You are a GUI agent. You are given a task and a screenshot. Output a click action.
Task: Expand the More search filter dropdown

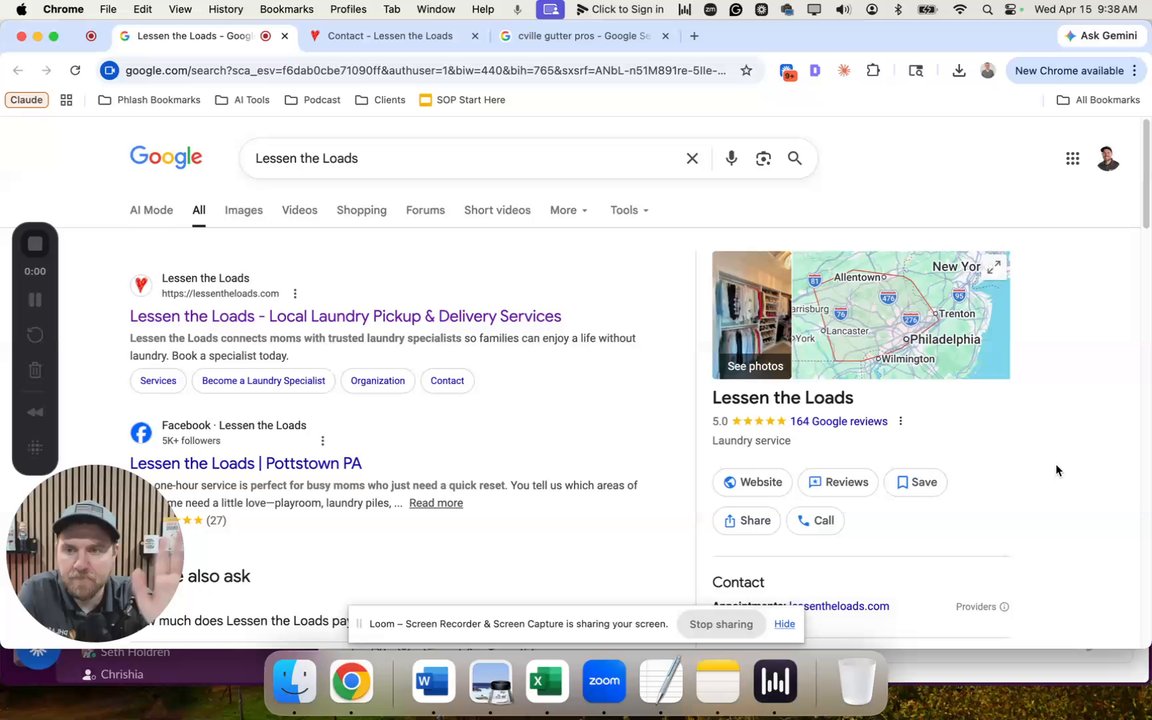coord(569,210)
